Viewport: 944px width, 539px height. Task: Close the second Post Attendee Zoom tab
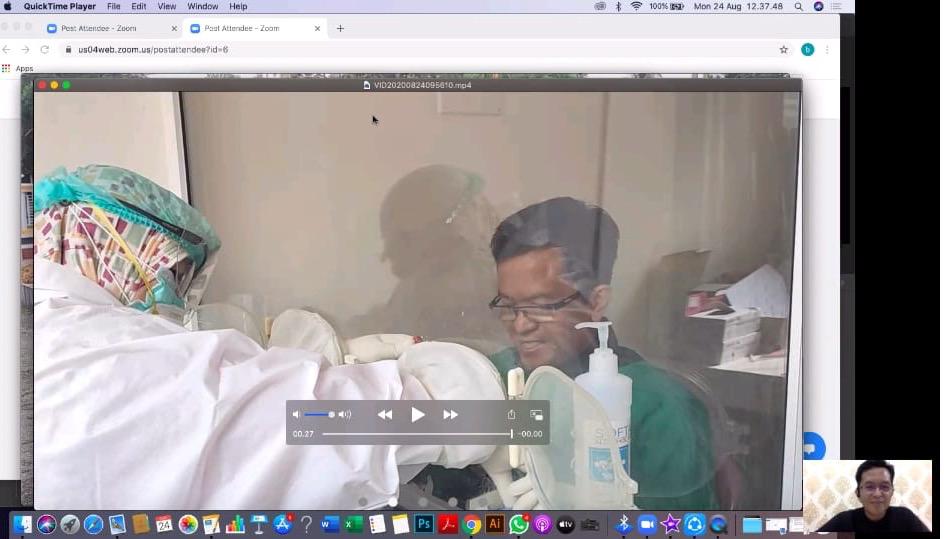tap(317, 28)
